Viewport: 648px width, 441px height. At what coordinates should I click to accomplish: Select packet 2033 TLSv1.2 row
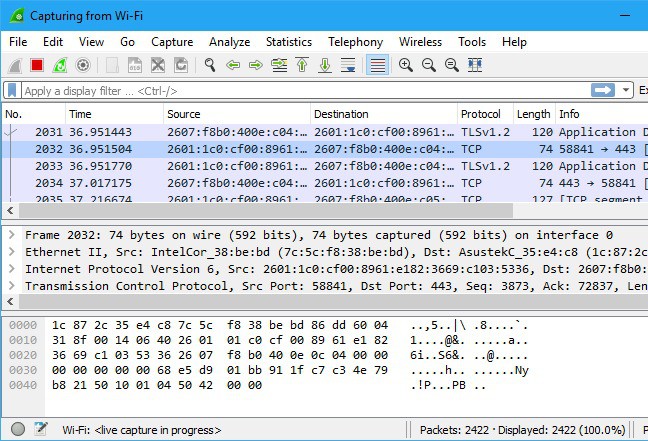[x=325, y=166]
